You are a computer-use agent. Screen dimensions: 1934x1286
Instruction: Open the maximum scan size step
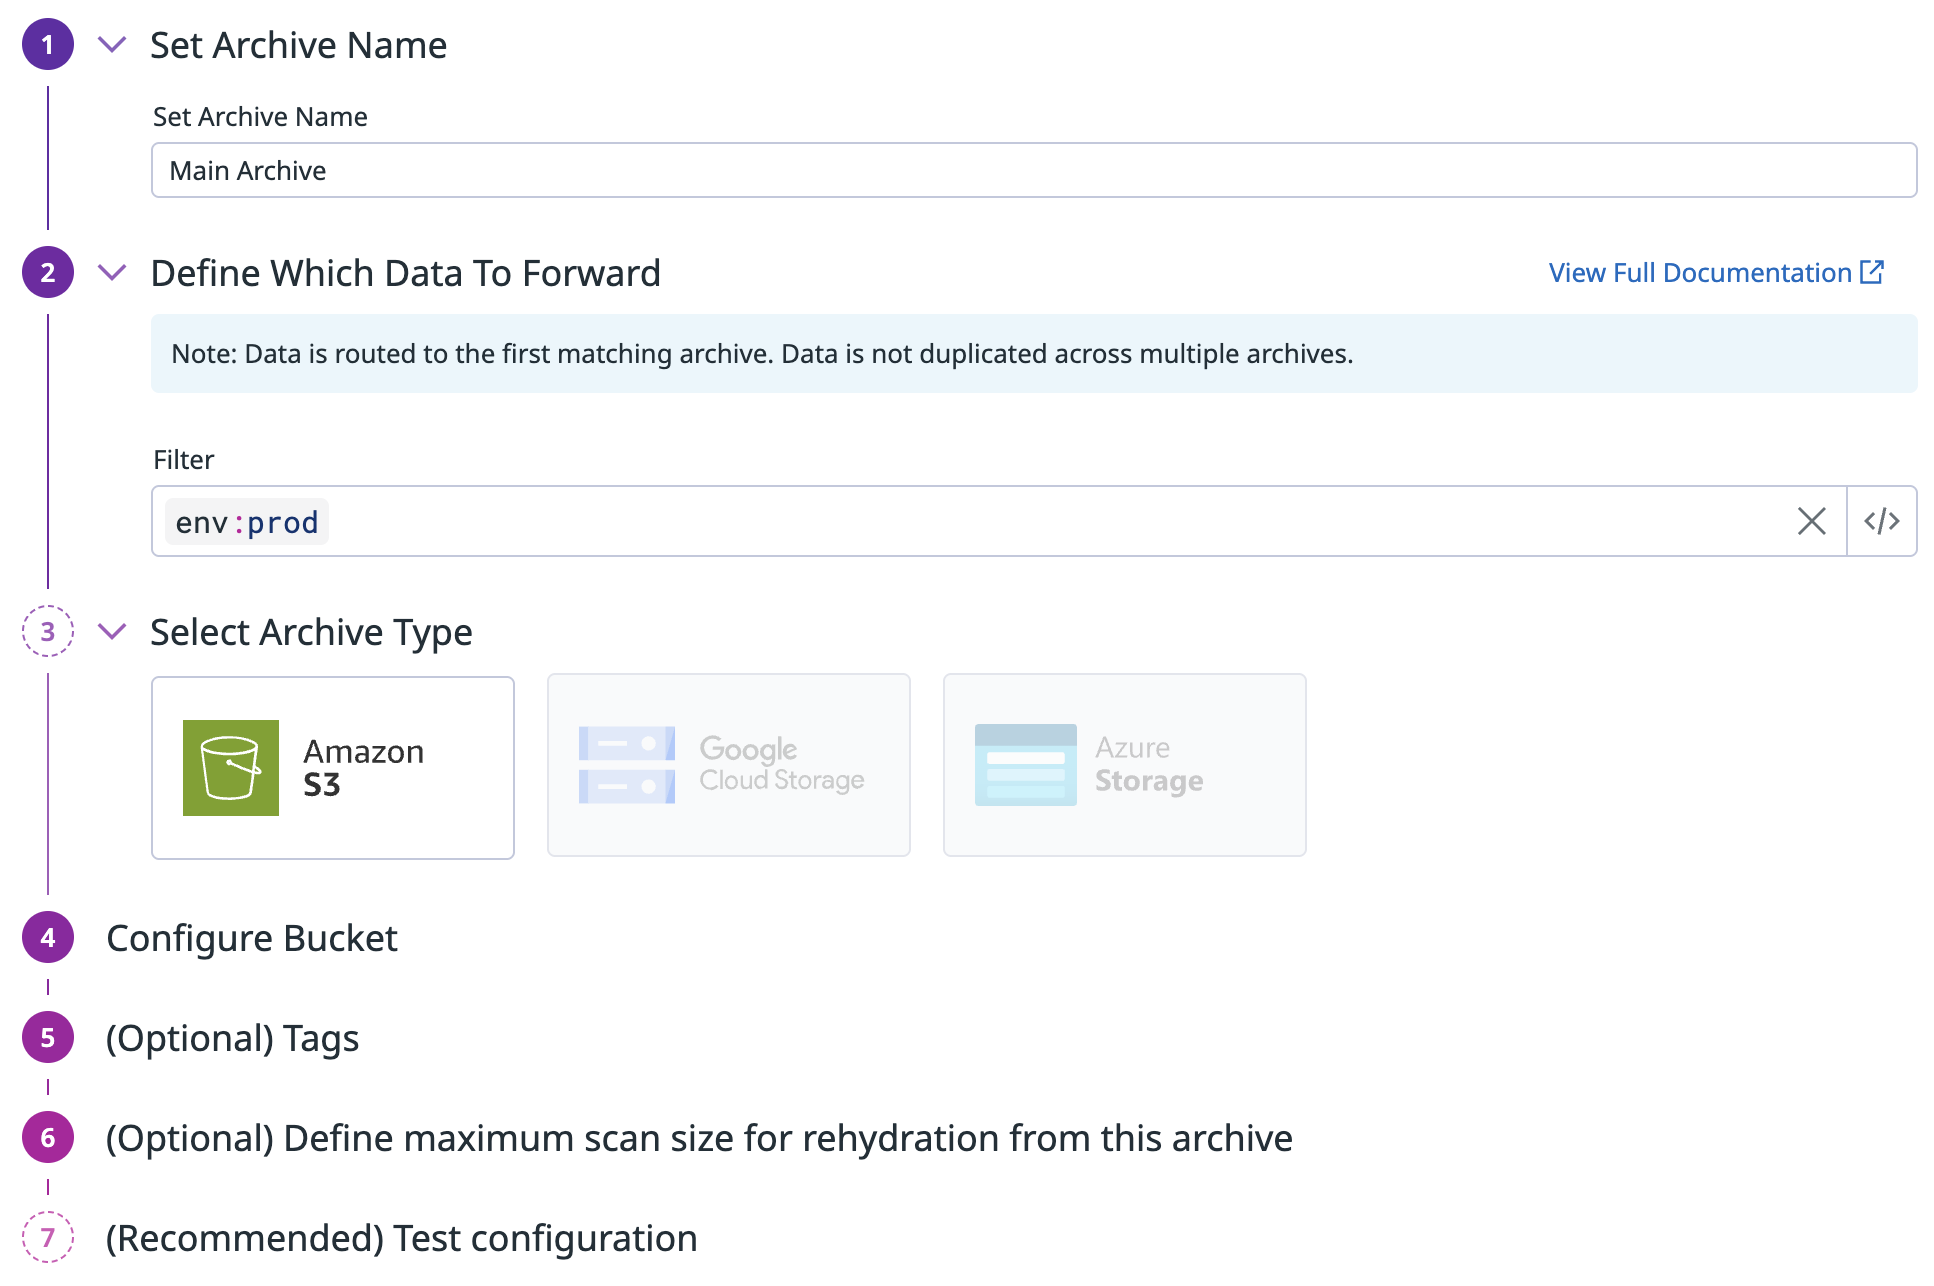(x=698, y=1138)
